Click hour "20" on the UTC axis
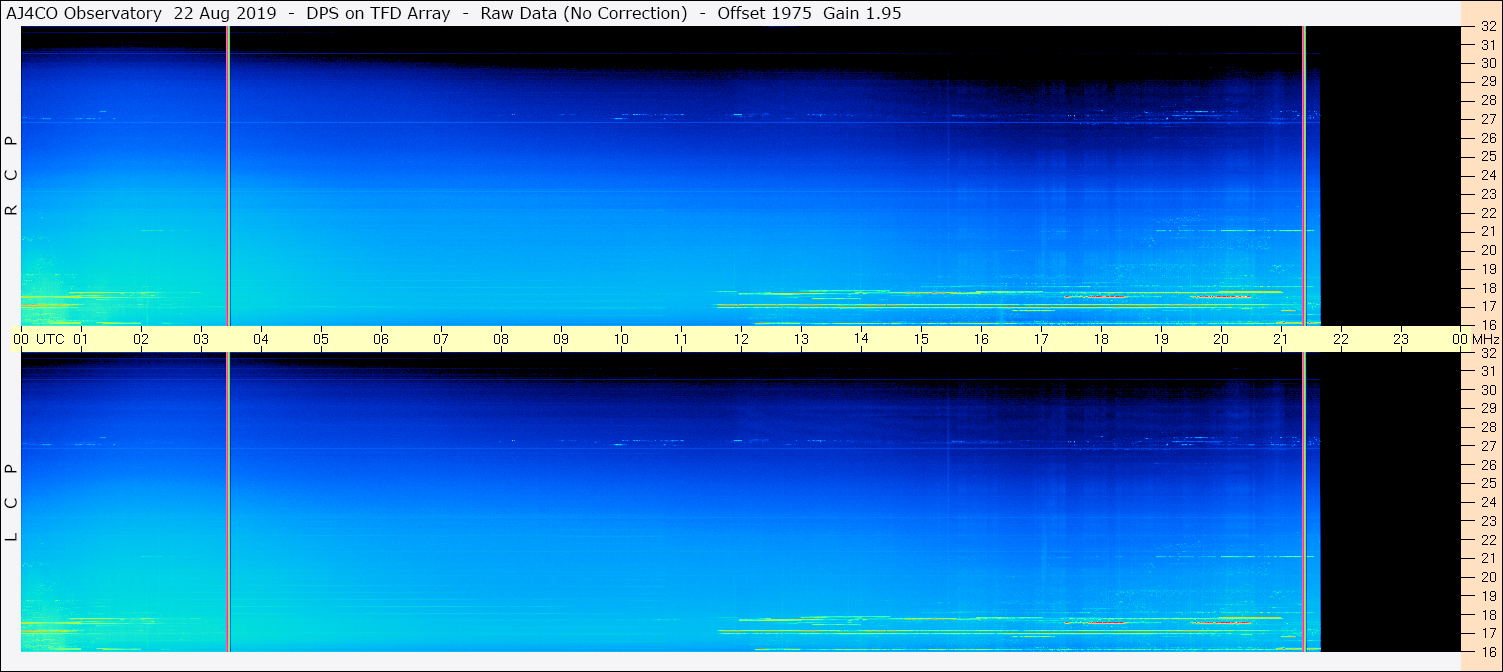The width and height of the screenshot is (1503, 672). coord(1221,339)
